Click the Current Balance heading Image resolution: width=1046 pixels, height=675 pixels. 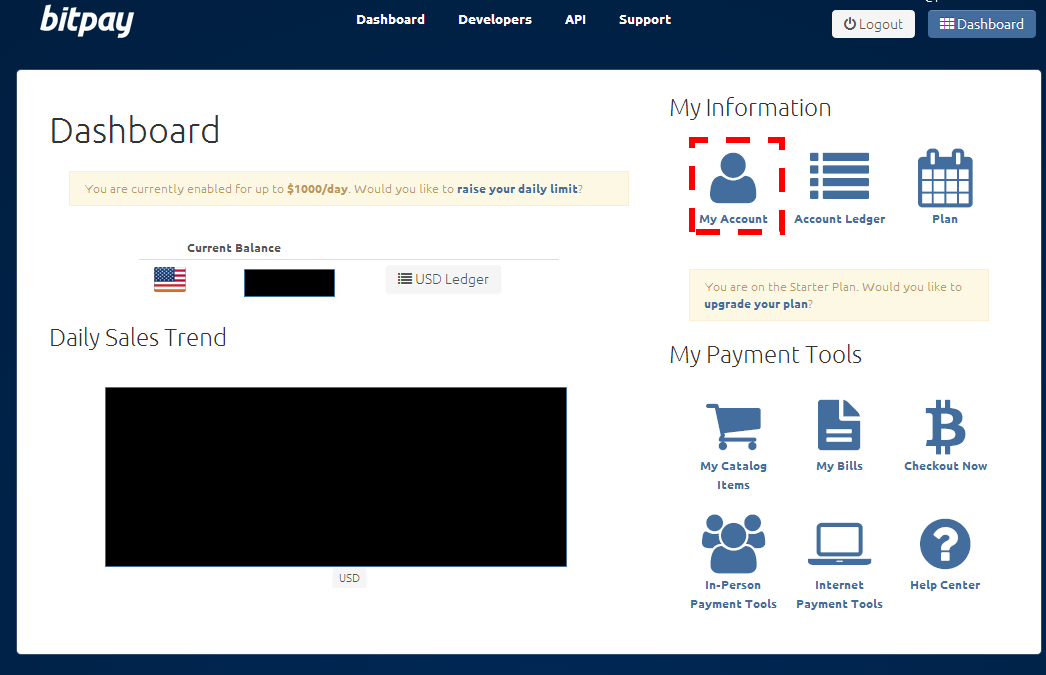coord(233,248)
